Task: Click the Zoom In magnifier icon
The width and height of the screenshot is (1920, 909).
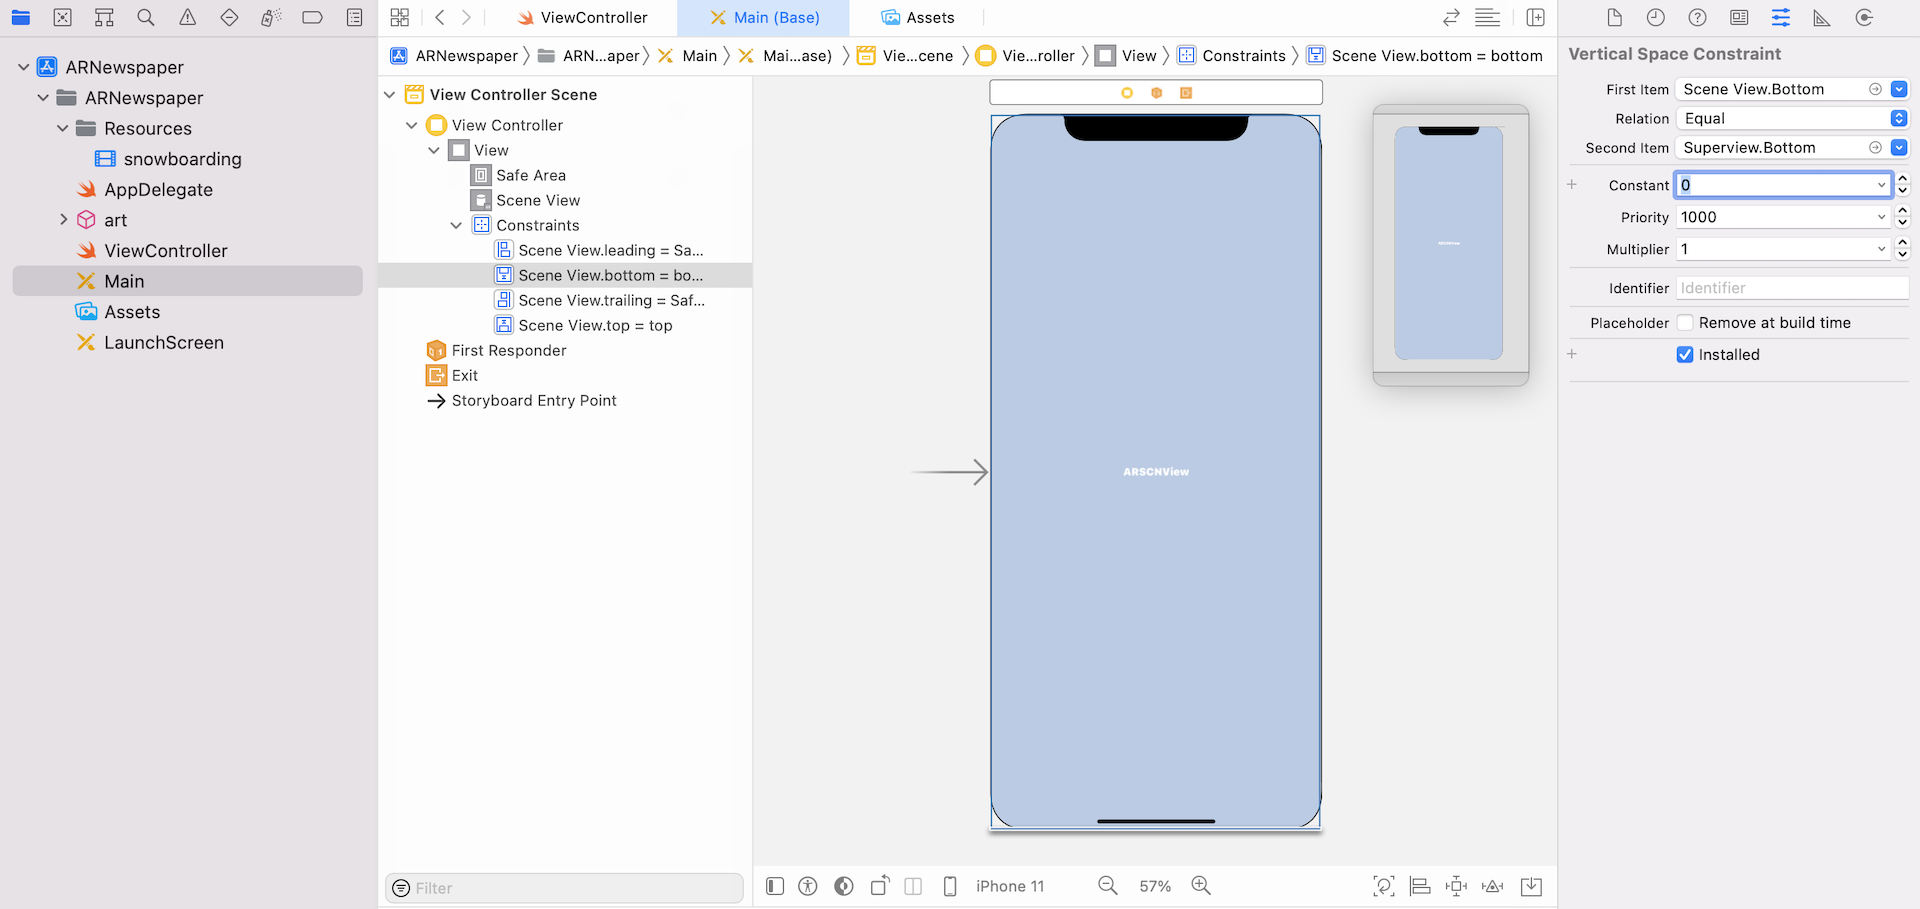Action: pyautogui.click(x=1201, y=886)
